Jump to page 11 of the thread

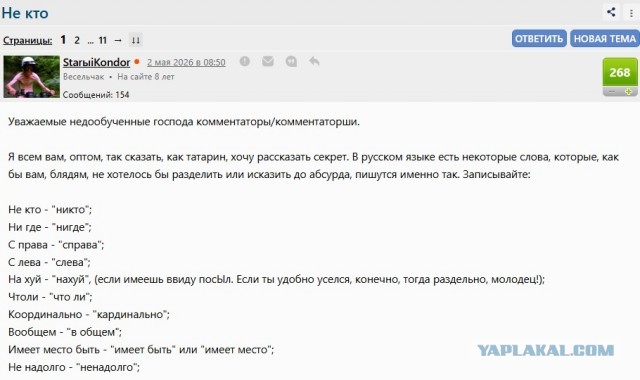point(102,40)
